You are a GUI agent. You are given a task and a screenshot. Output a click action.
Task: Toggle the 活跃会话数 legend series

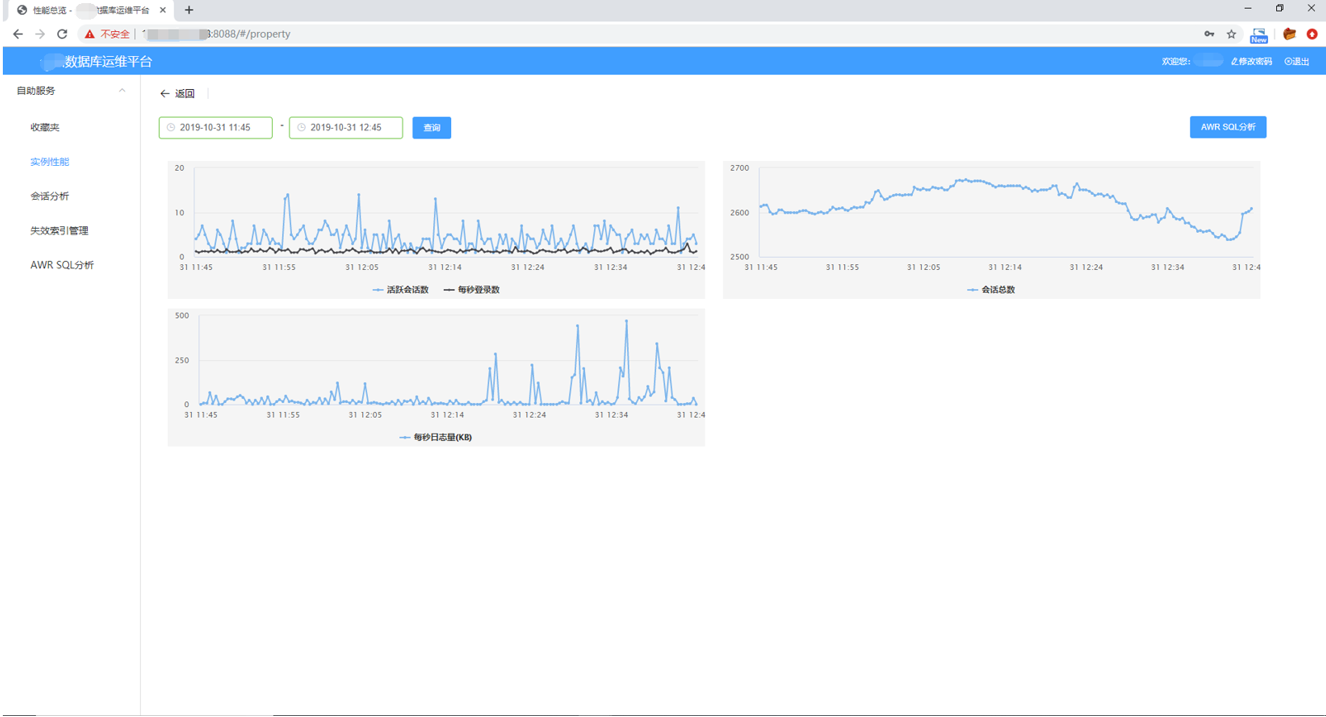tap(401, 290)
